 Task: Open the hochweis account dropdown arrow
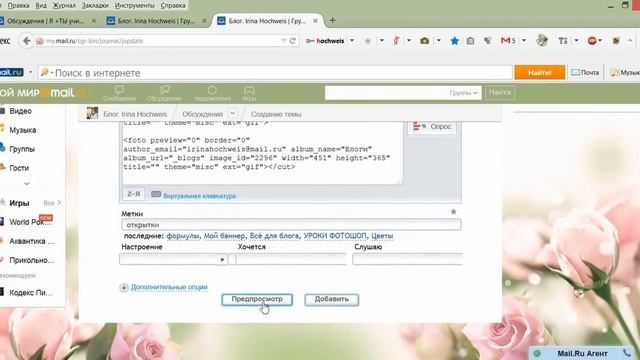click(x=352, y=41)
